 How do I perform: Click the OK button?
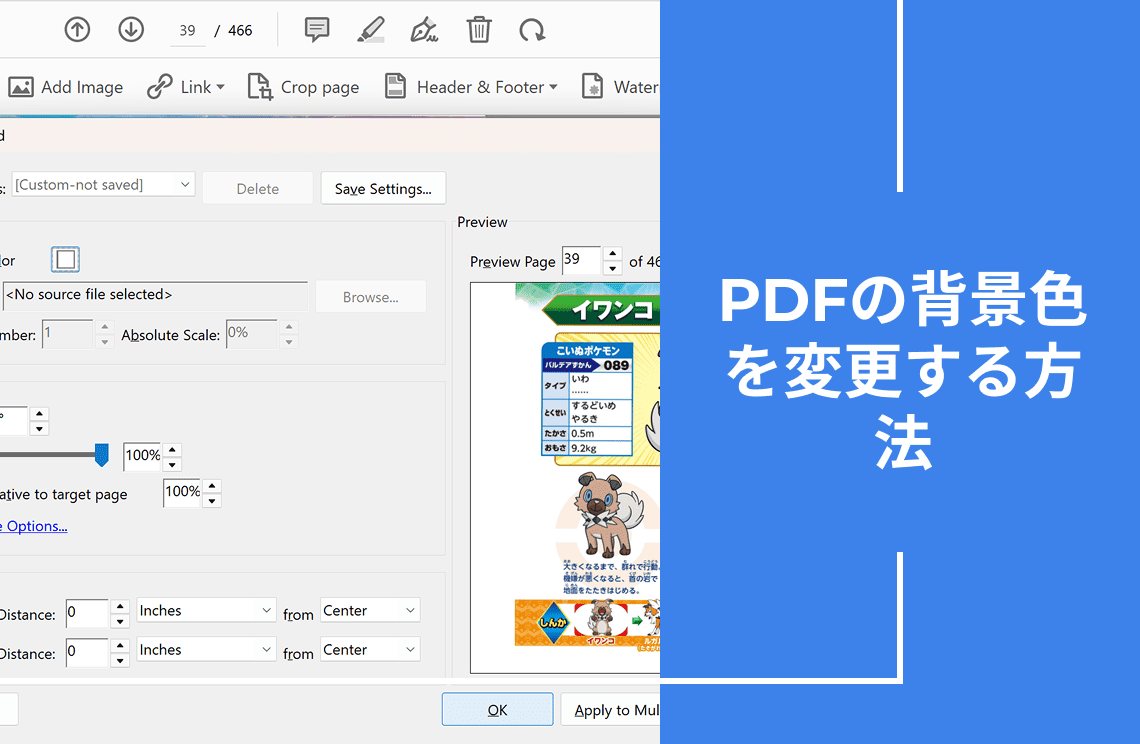497,710
